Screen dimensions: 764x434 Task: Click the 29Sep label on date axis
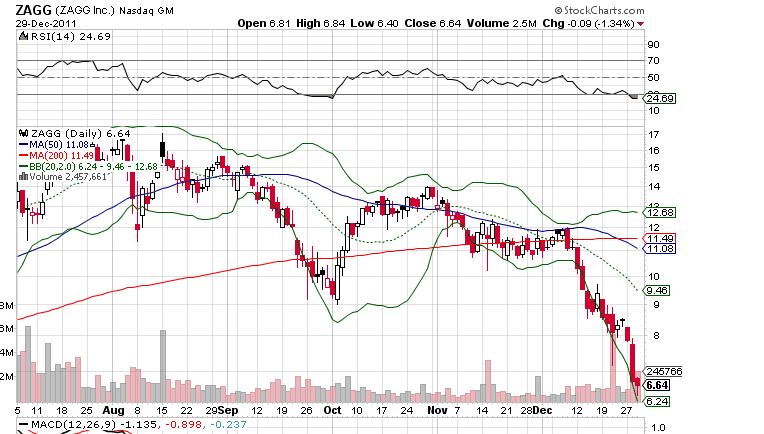tap(222, 410)
